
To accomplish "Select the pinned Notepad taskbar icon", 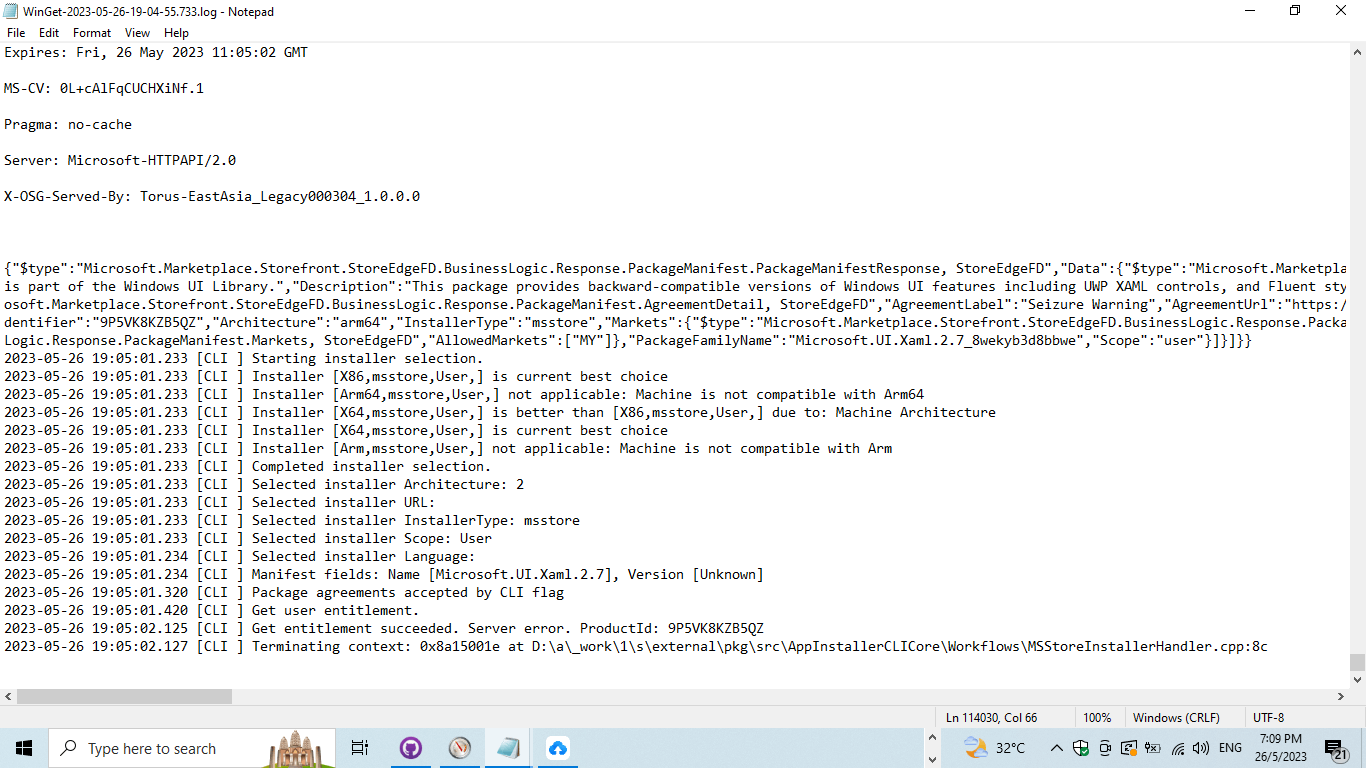I will pos(507,747).
